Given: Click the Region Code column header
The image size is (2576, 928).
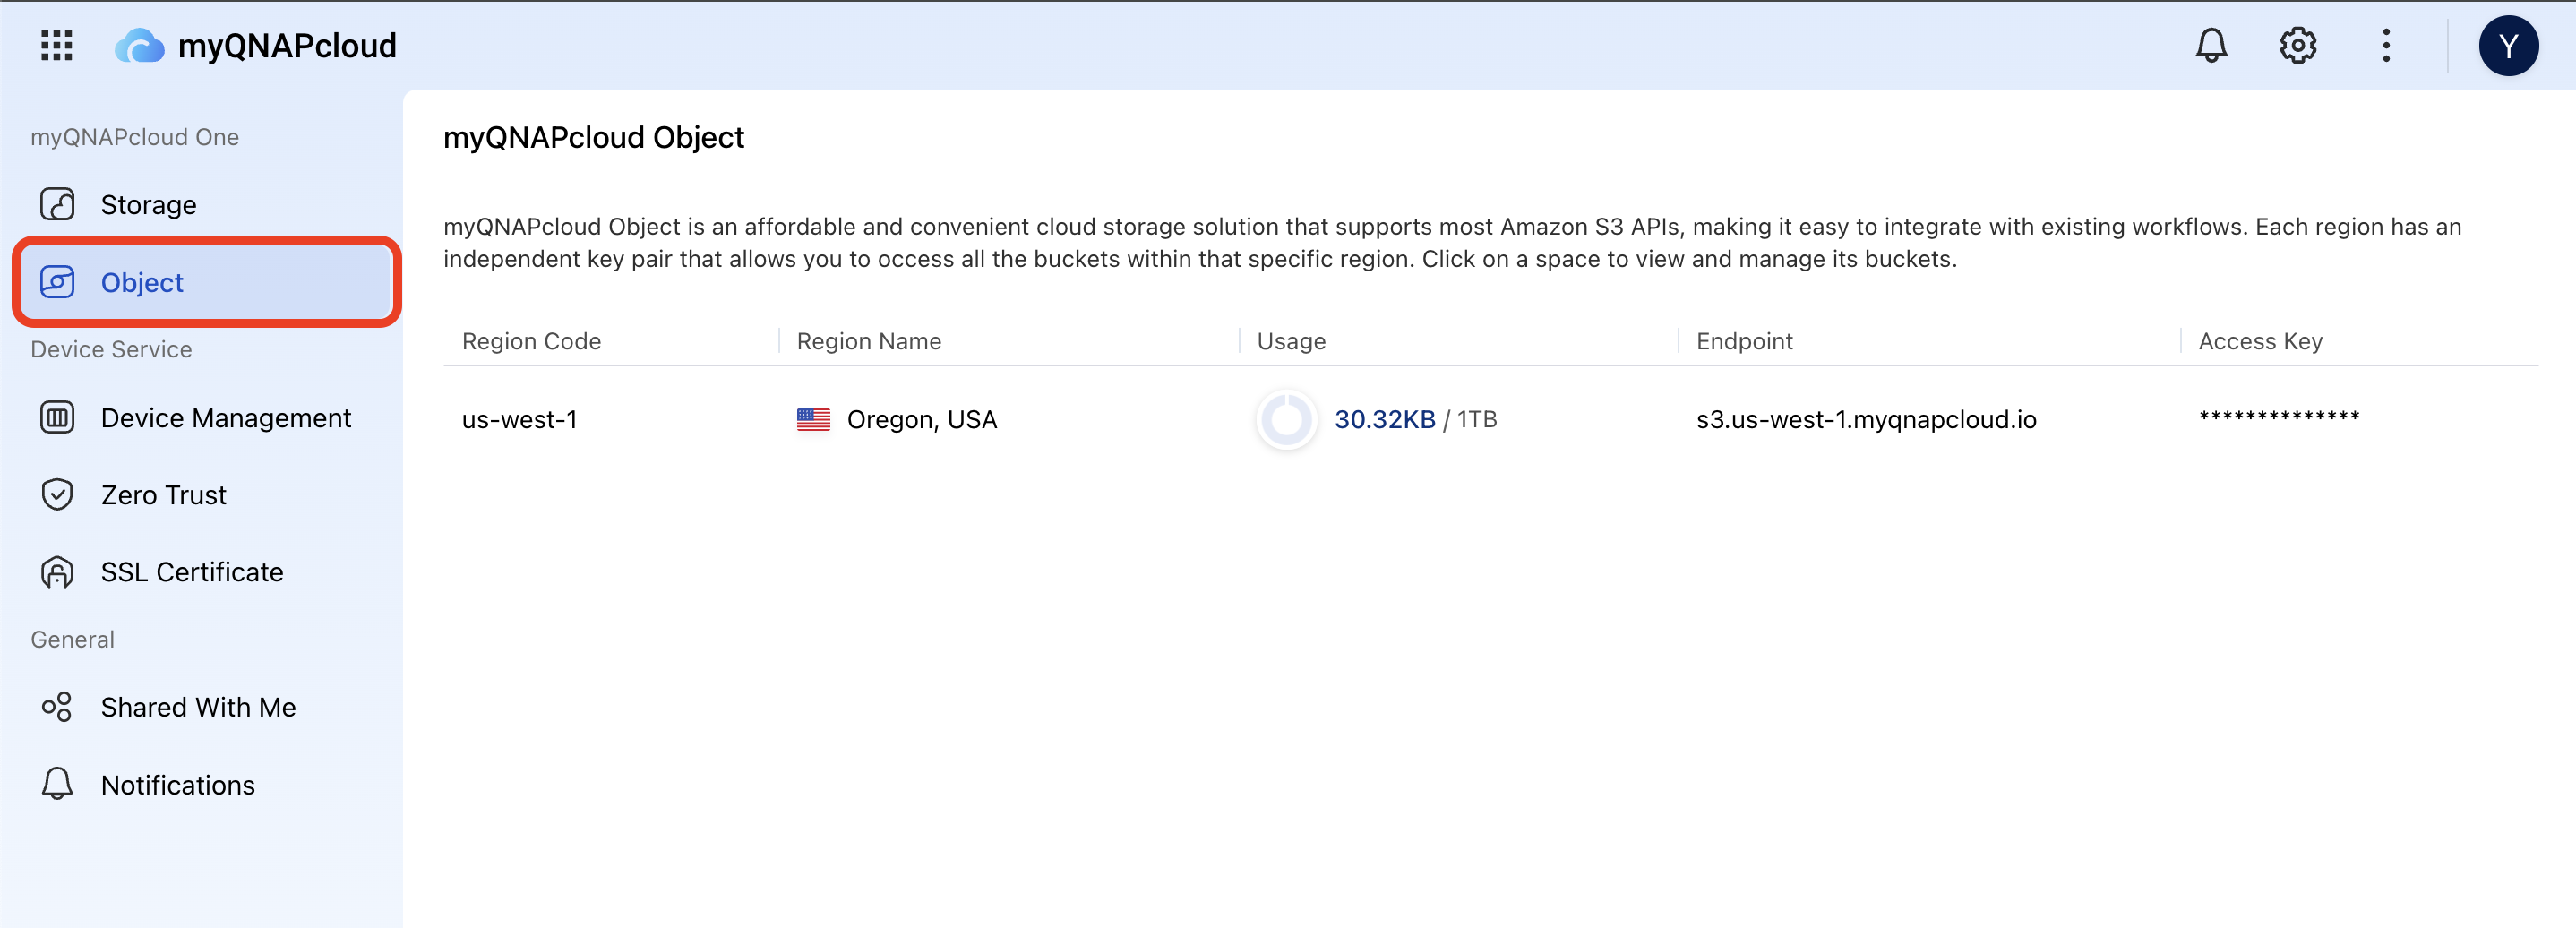Looking at the screenshot, I should click(531, 341).
